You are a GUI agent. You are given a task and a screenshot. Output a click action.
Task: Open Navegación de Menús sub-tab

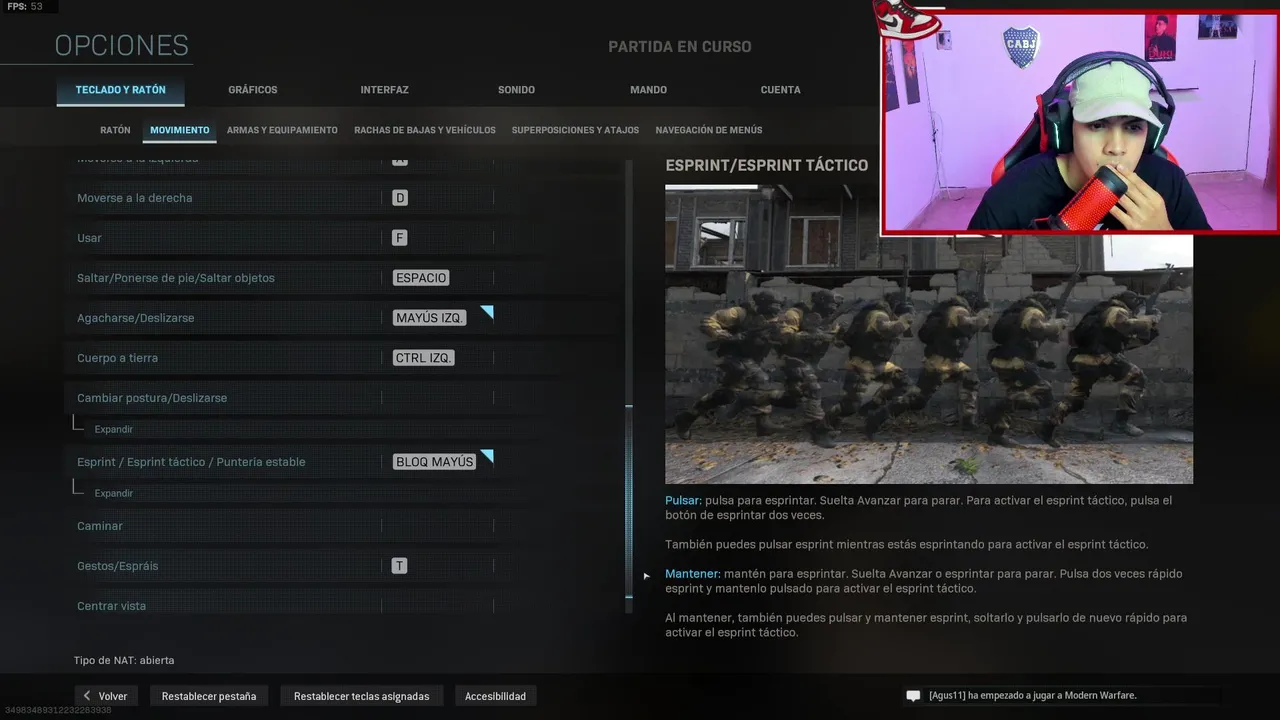coord(709,130)
